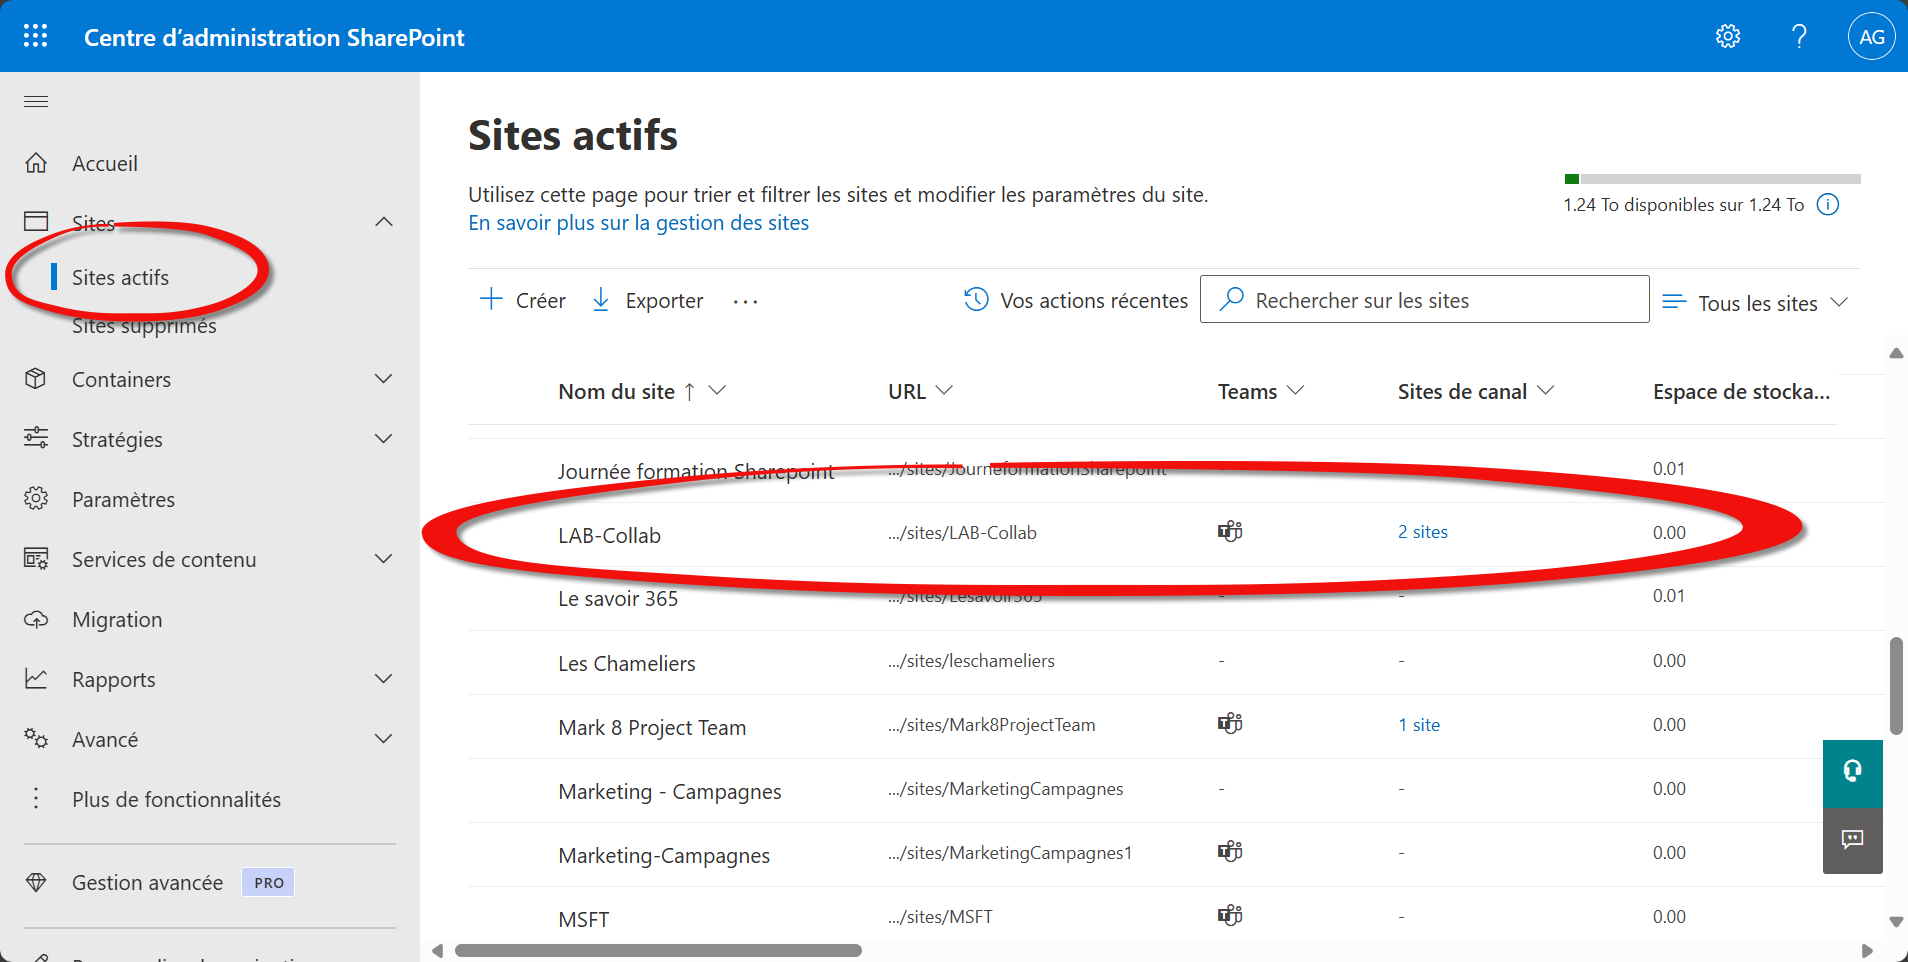Open the settings gear in header

click(1727, 37)
